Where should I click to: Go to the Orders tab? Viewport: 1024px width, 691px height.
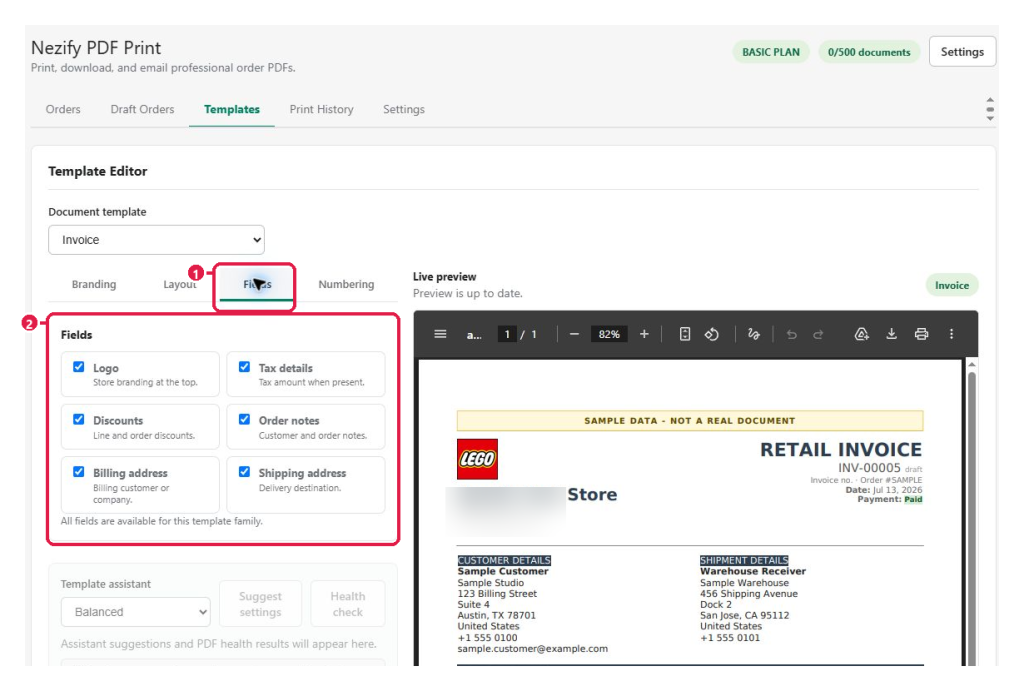(63, 109)
